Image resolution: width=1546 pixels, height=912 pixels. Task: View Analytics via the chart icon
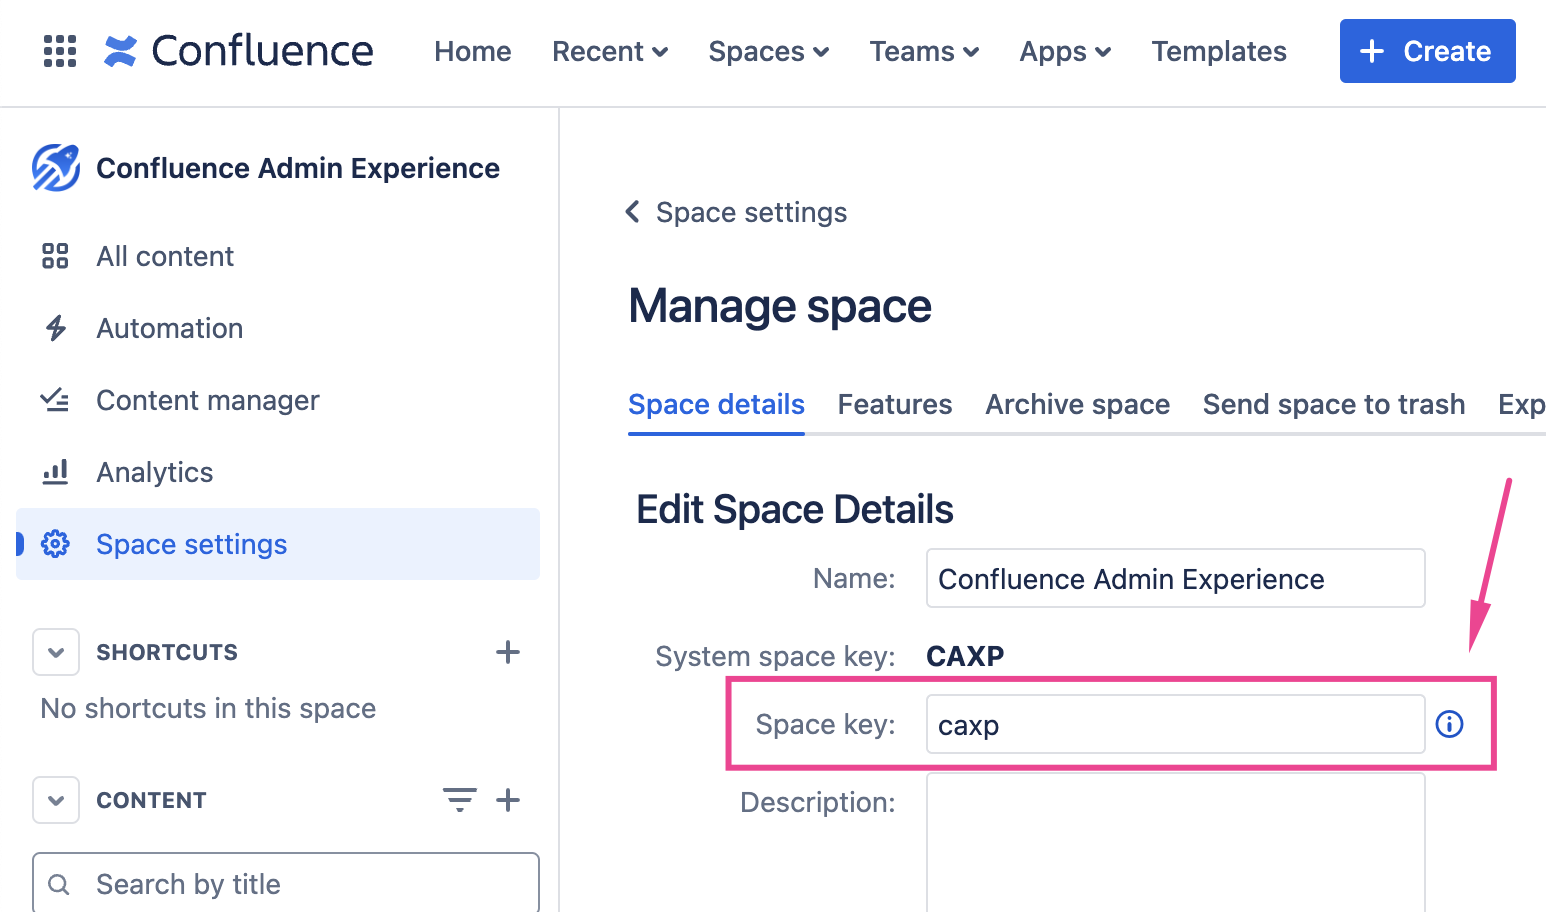(55, 472)
